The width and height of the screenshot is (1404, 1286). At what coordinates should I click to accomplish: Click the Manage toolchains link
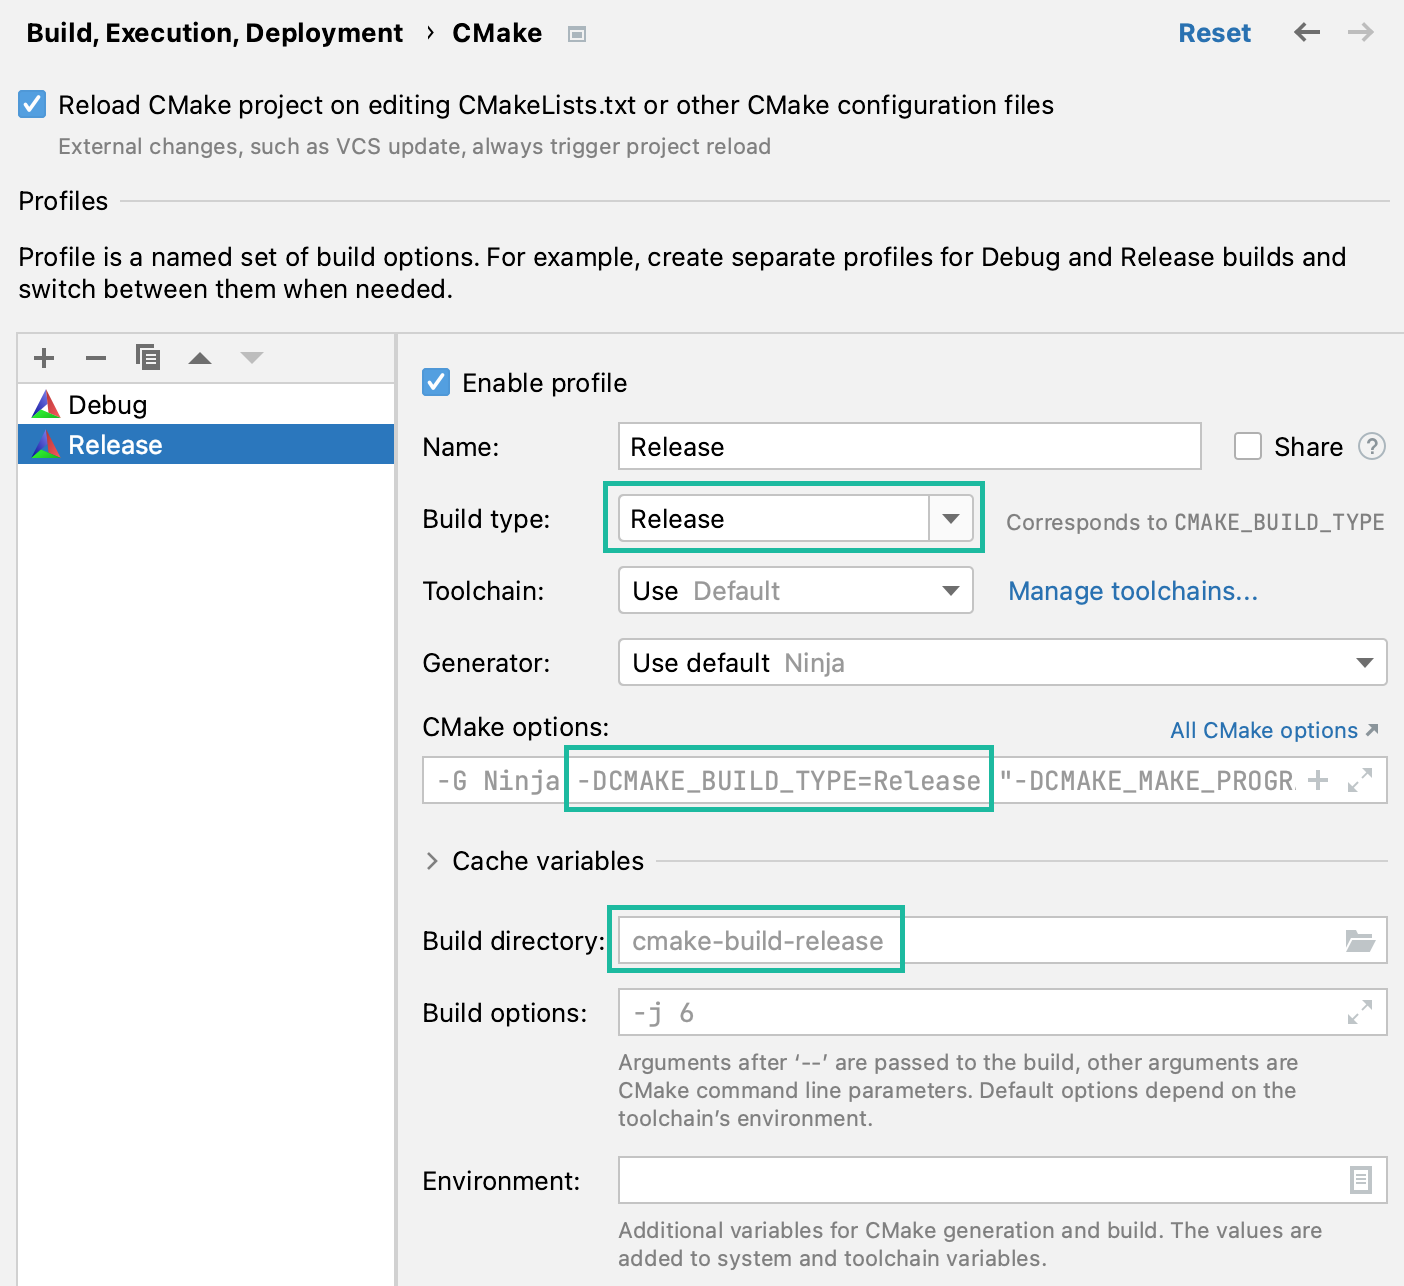pos(1132,591)
